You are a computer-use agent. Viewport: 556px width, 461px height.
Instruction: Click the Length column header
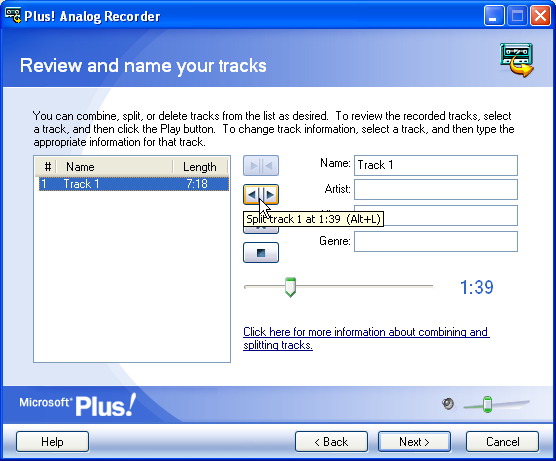(200, 167)
